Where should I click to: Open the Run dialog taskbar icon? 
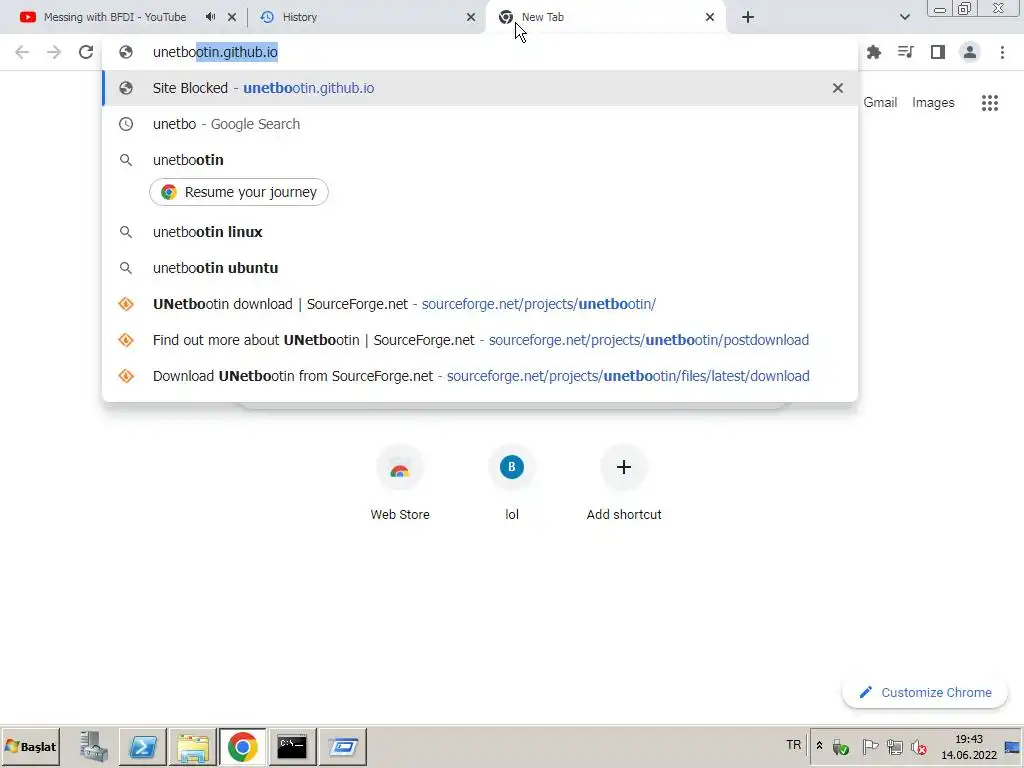[x=343, y=746]
